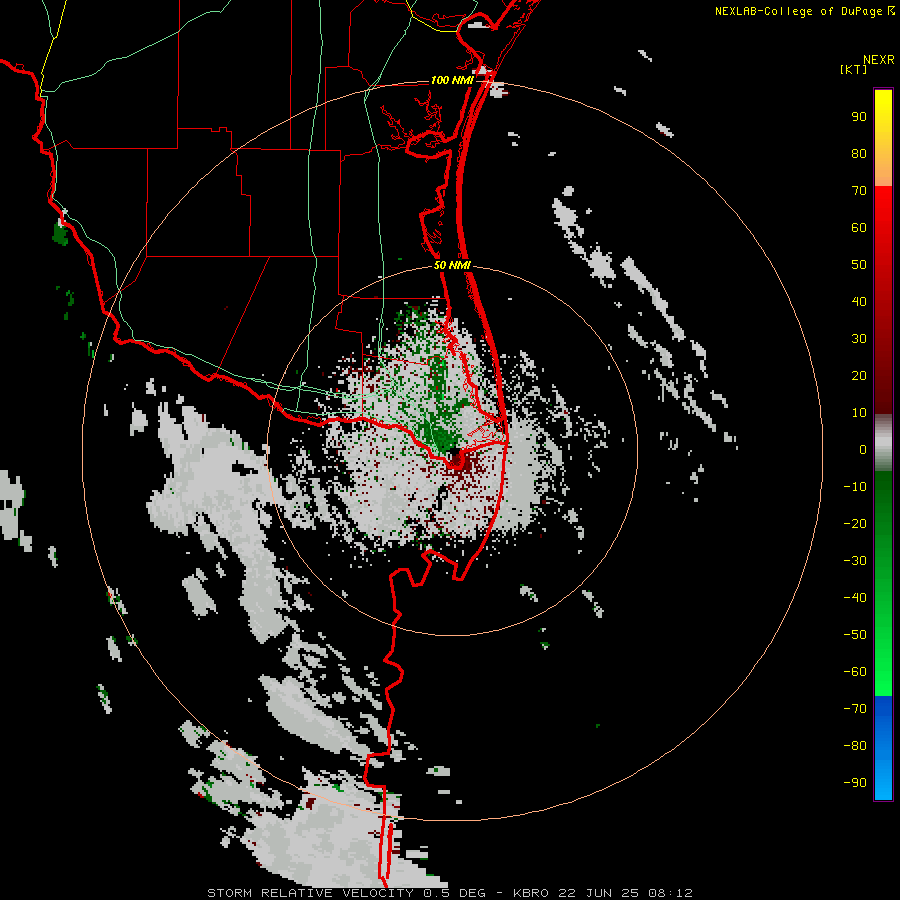Screen dimensions: 900x900
Task: Click the 30 value on the velocity scale
Action: tap(859, 339)
